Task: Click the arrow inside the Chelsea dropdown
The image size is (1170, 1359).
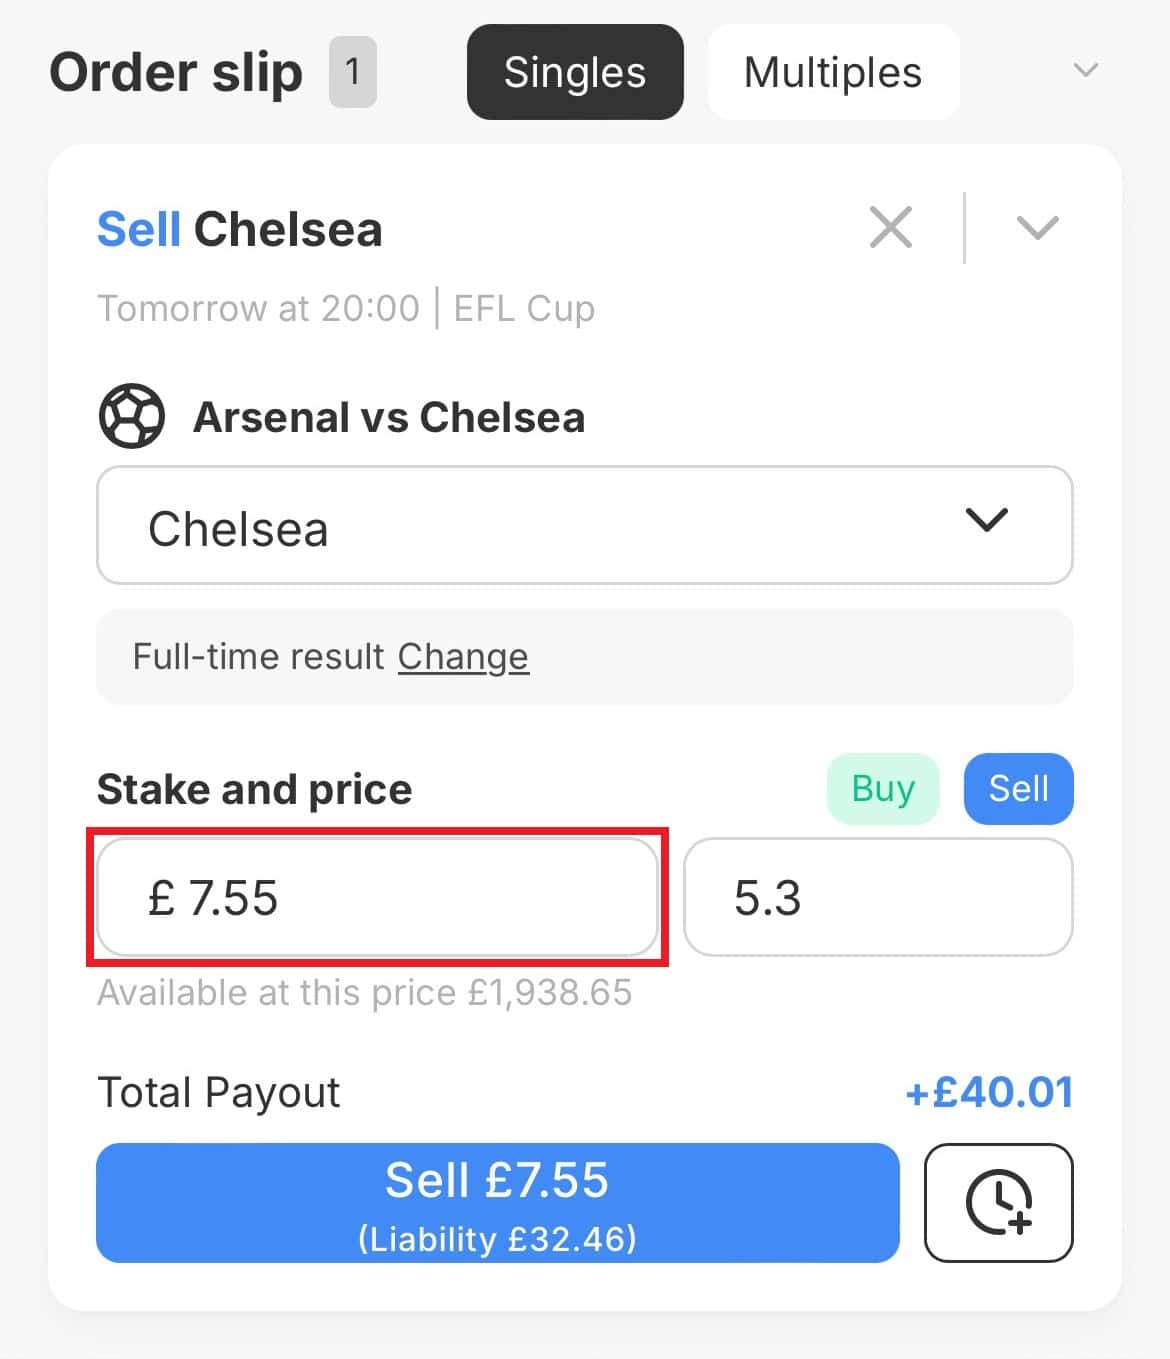Action: (x=986, y=521)
